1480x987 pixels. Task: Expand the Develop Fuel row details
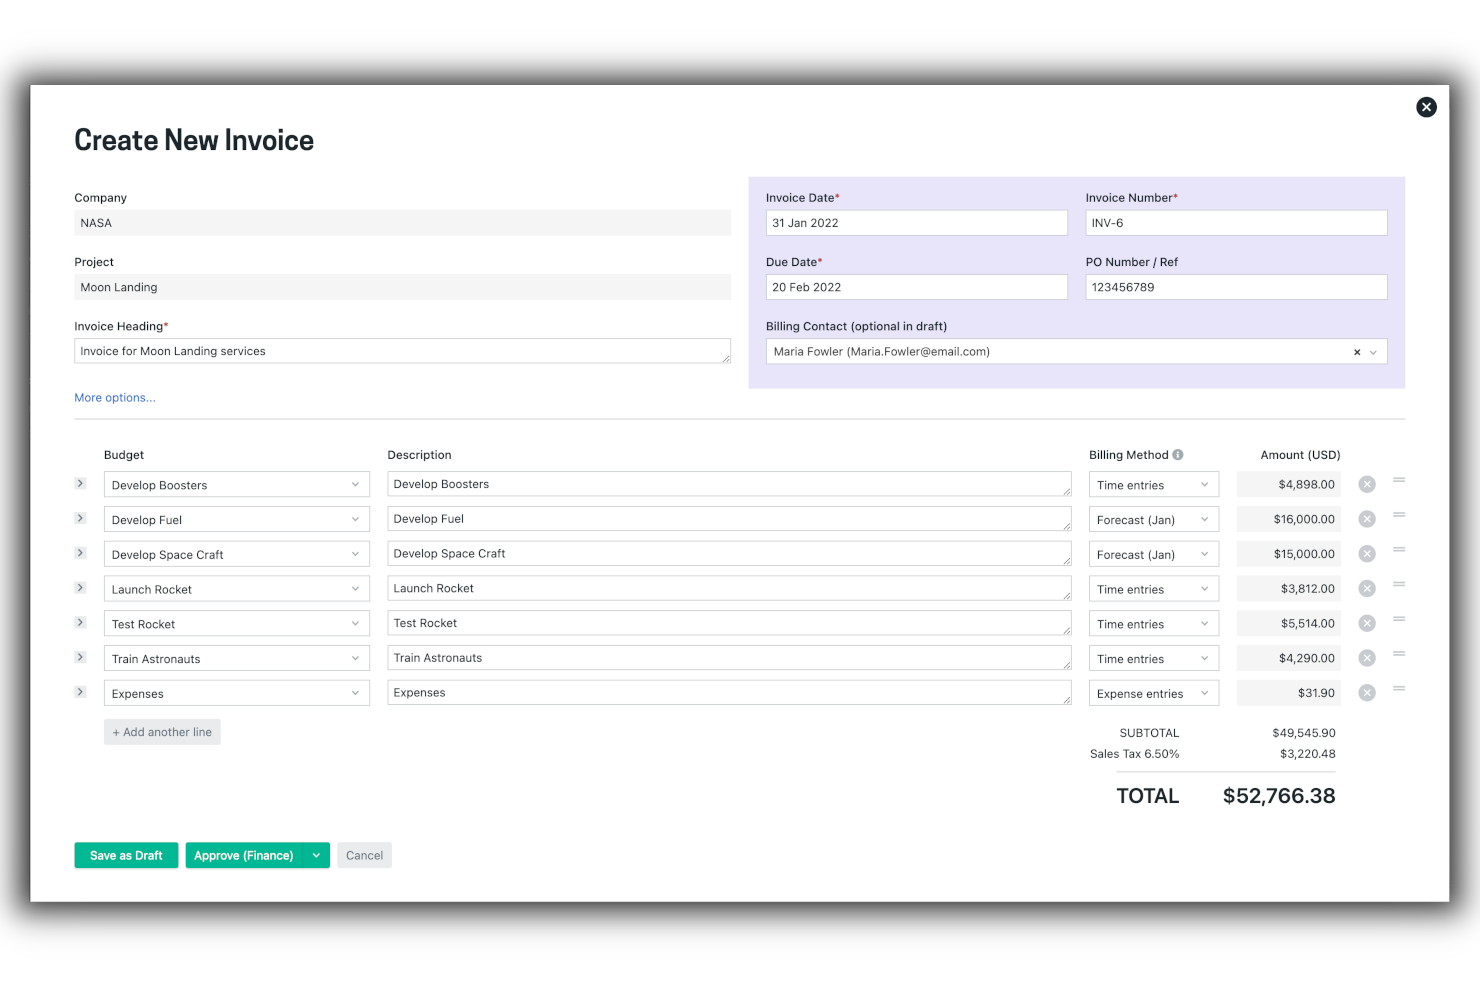81,518
